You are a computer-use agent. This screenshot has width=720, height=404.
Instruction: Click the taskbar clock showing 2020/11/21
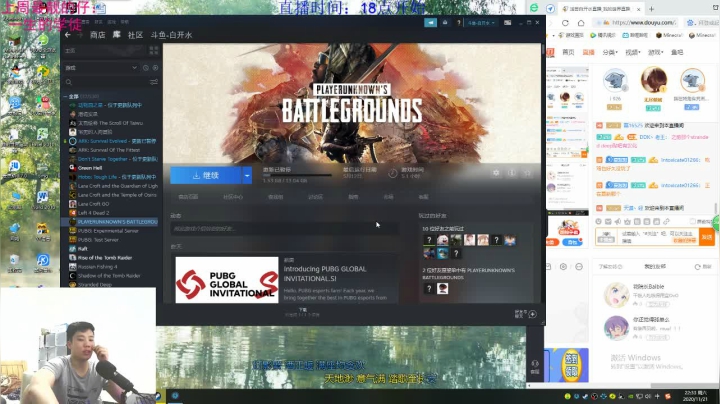click(695, 396)
